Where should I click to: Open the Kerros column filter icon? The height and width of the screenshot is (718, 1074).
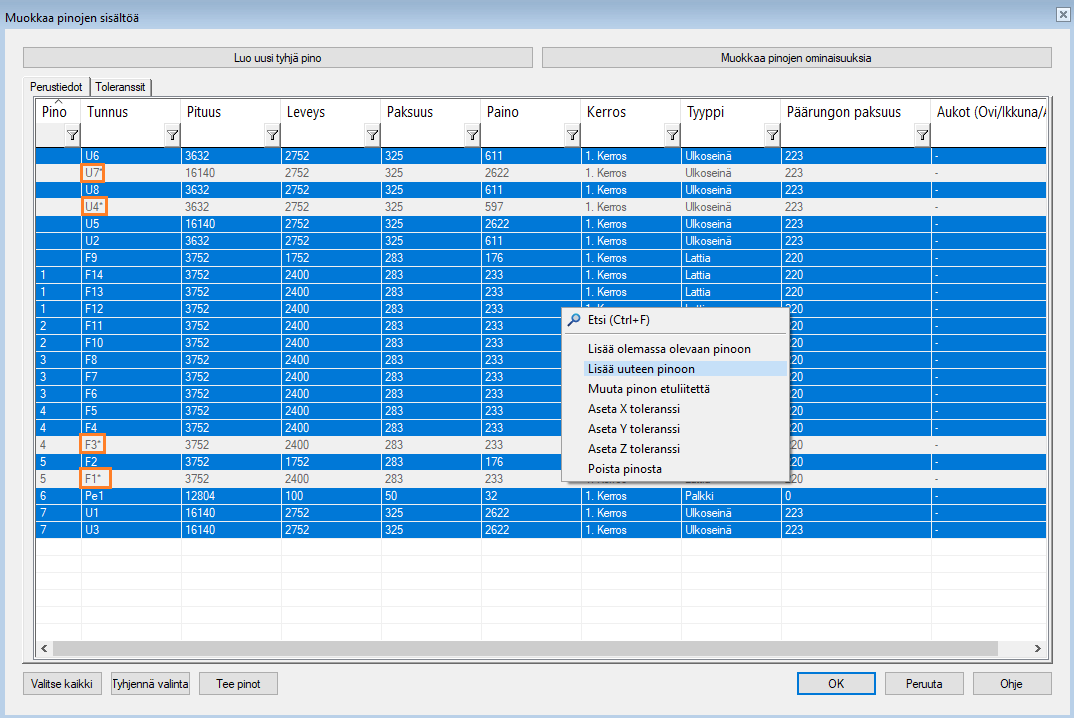(672, 135)
